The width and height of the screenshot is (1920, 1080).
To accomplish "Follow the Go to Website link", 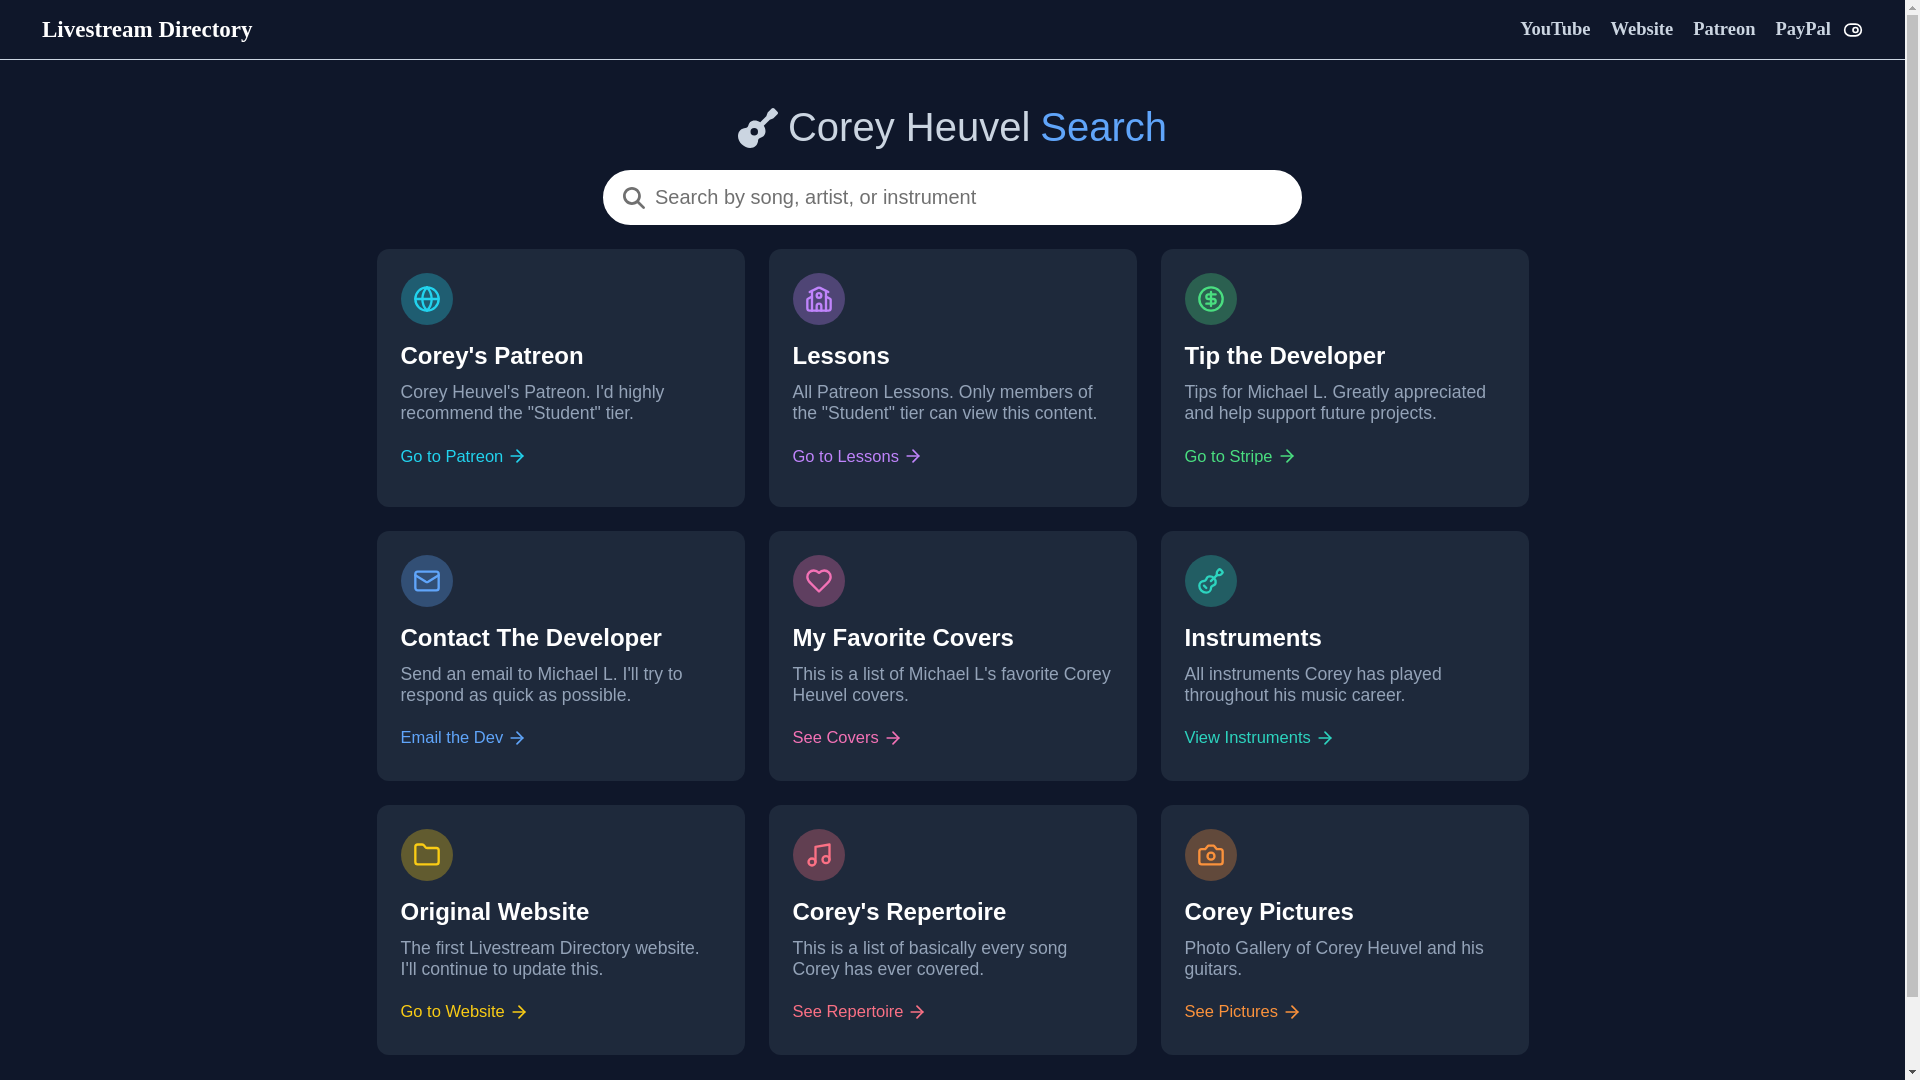I will pos(463,1012).
